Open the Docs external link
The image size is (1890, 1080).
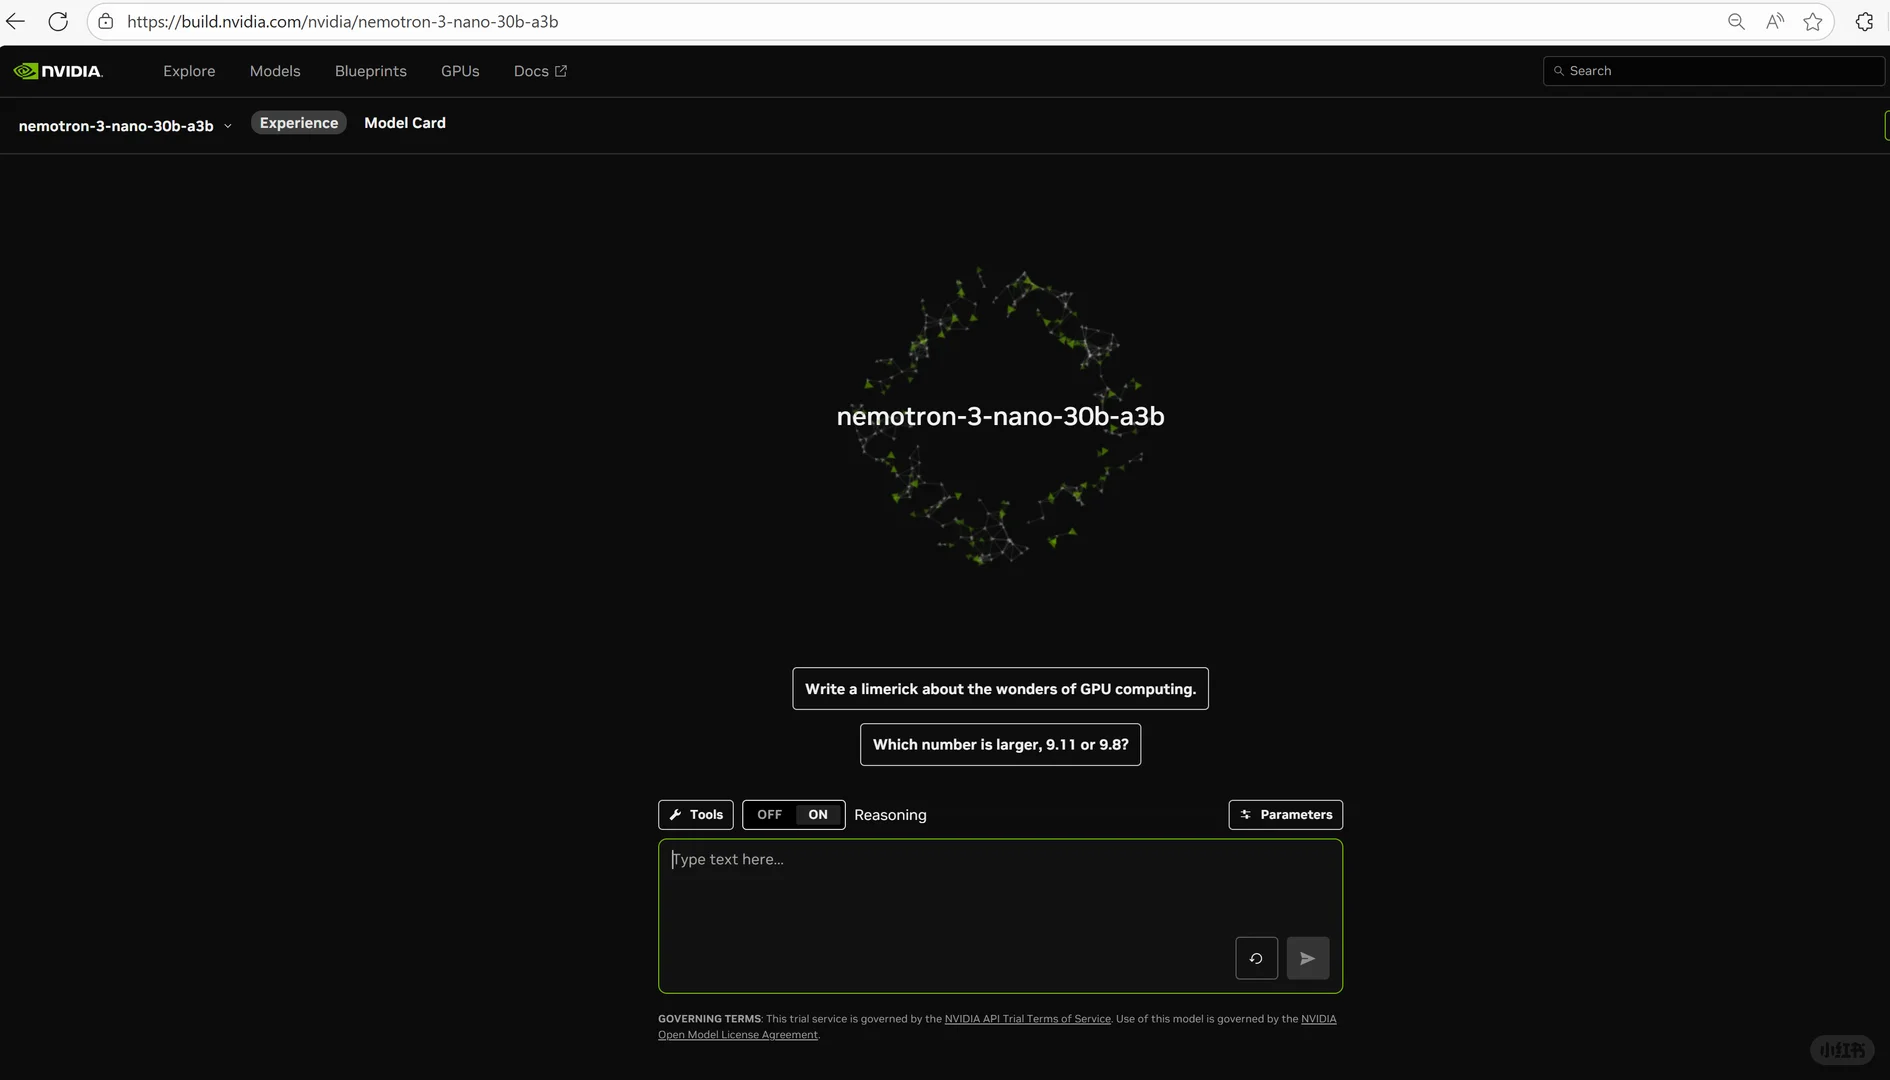pyautogui.click(x=539, y=70)
